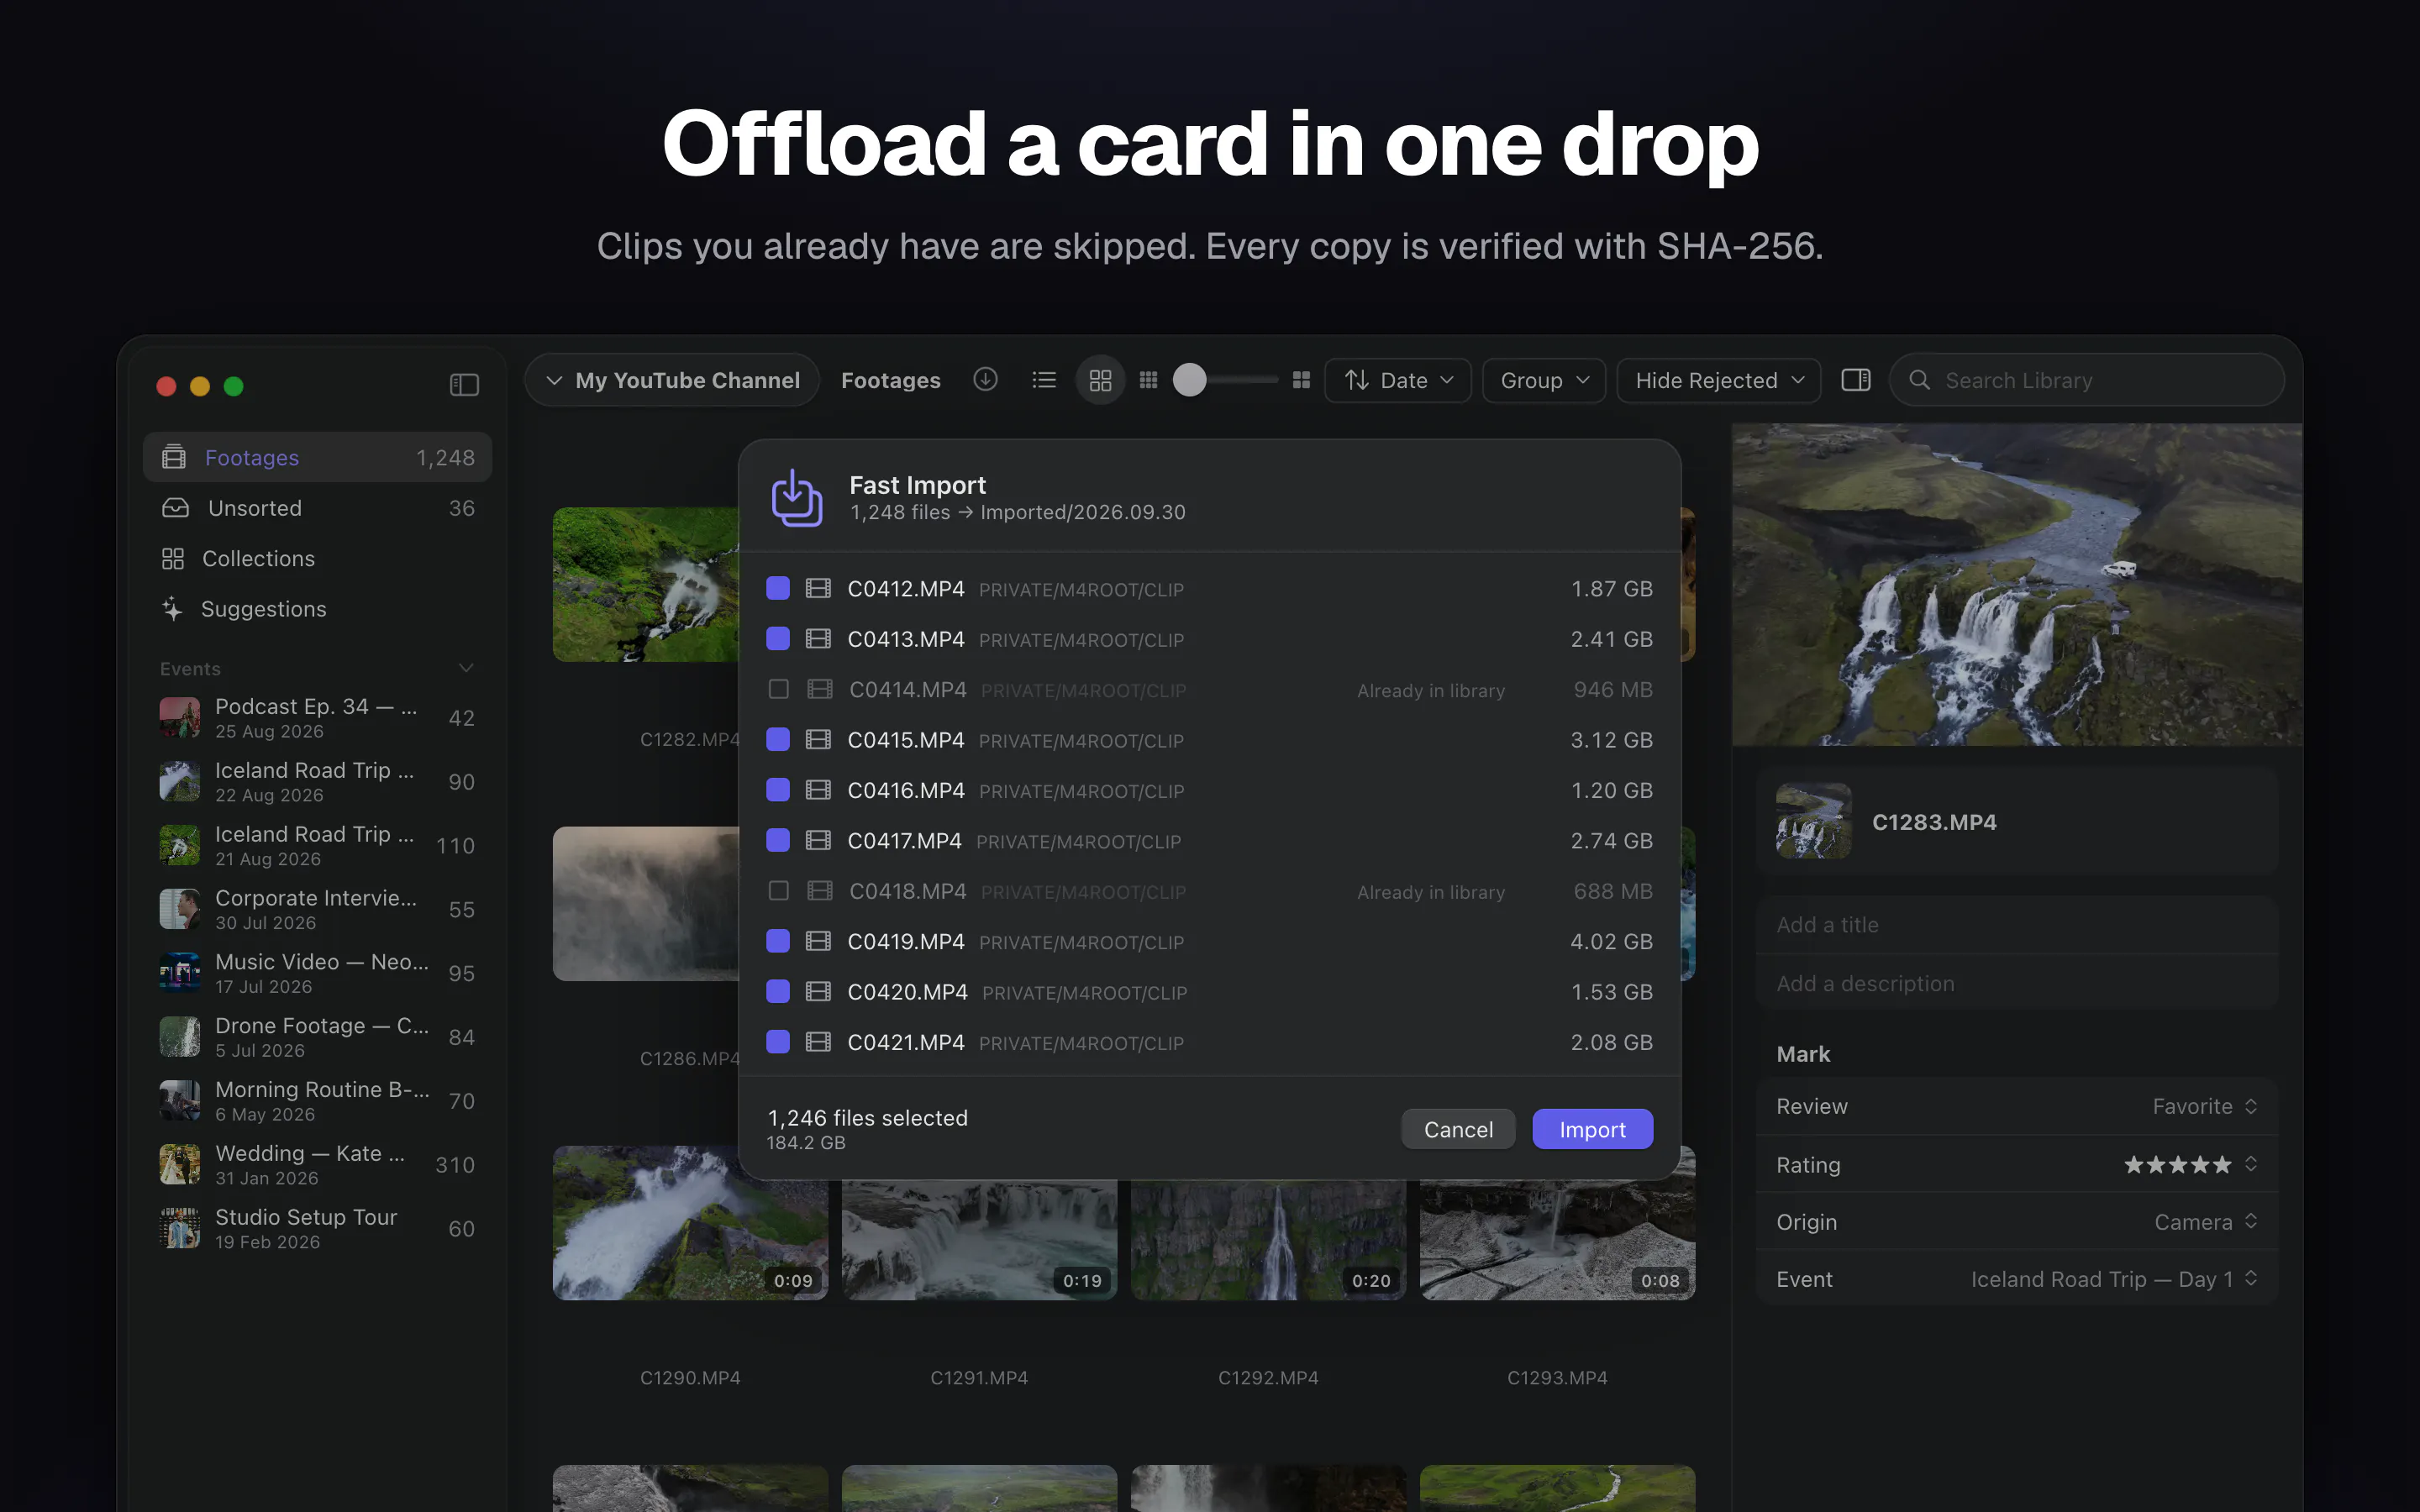Toggle the inspector panel icon

click(x=1856, y=380)
